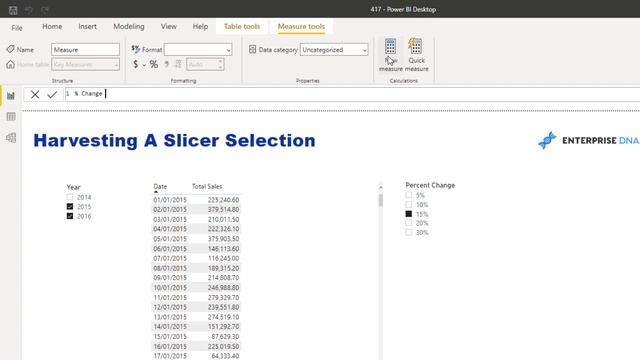Image resolution: width=640 pixels, height=360 pixels.
Task: Open the Quick measure tool
Action: click(x=416, y=55)
